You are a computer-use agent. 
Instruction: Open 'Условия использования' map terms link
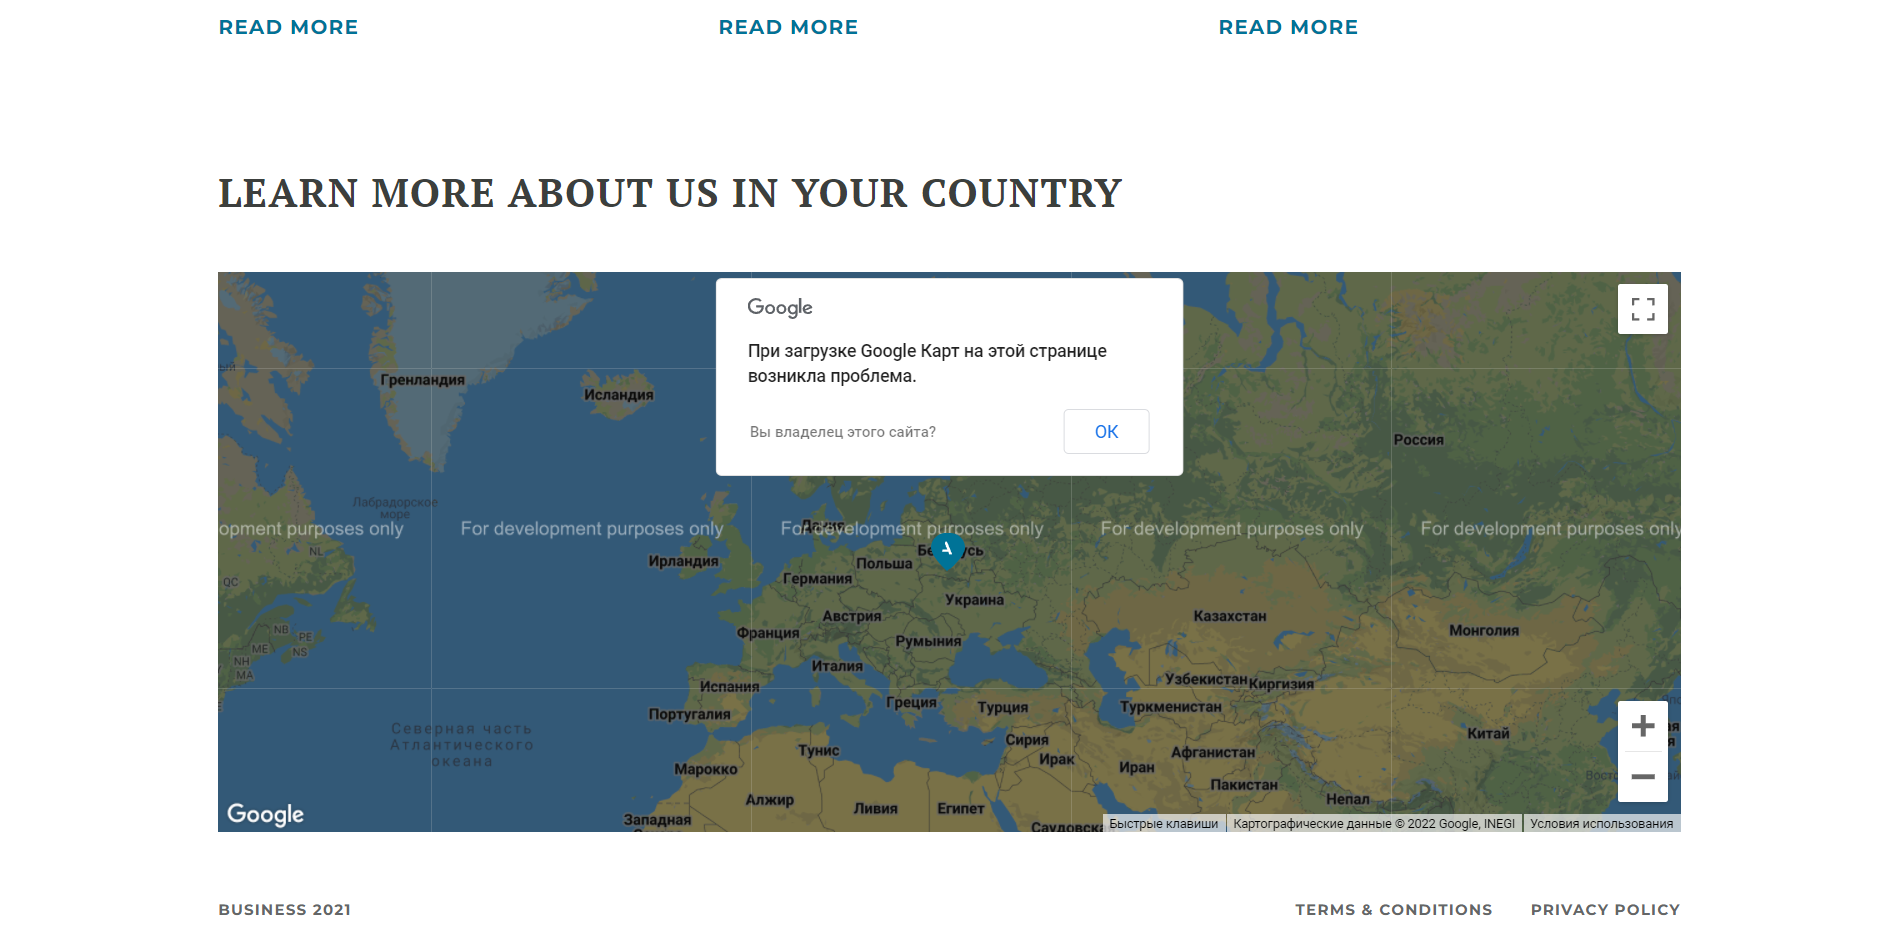[1601, 823]
